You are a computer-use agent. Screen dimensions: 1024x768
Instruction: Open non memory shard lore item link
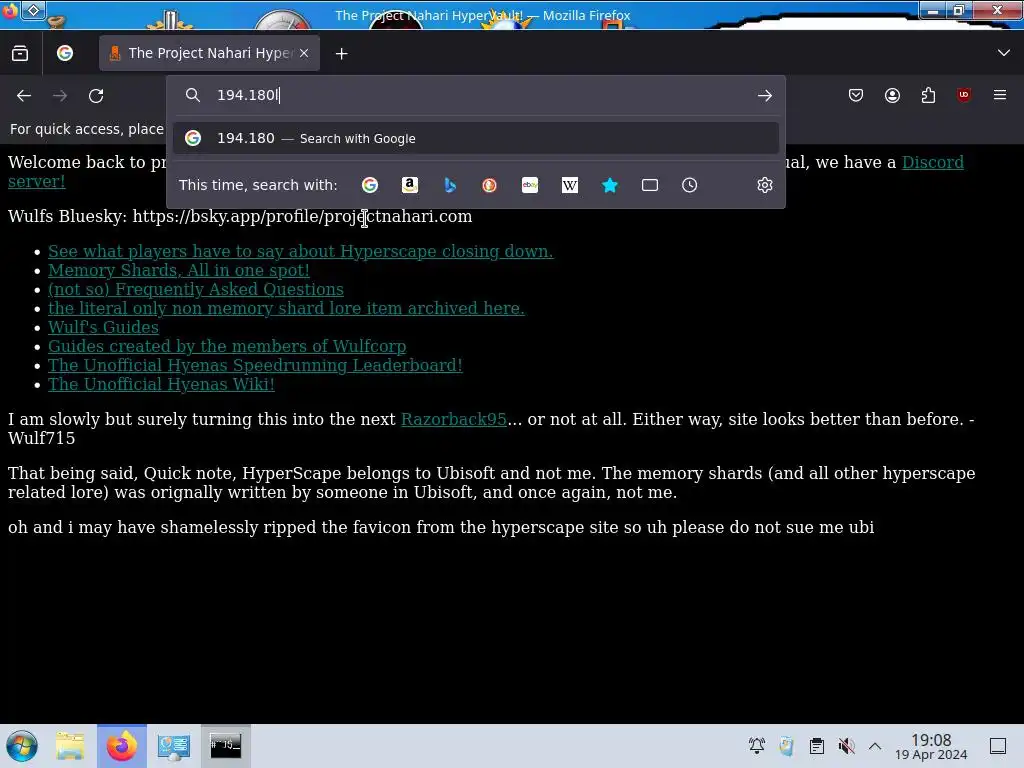pos(286,308)
